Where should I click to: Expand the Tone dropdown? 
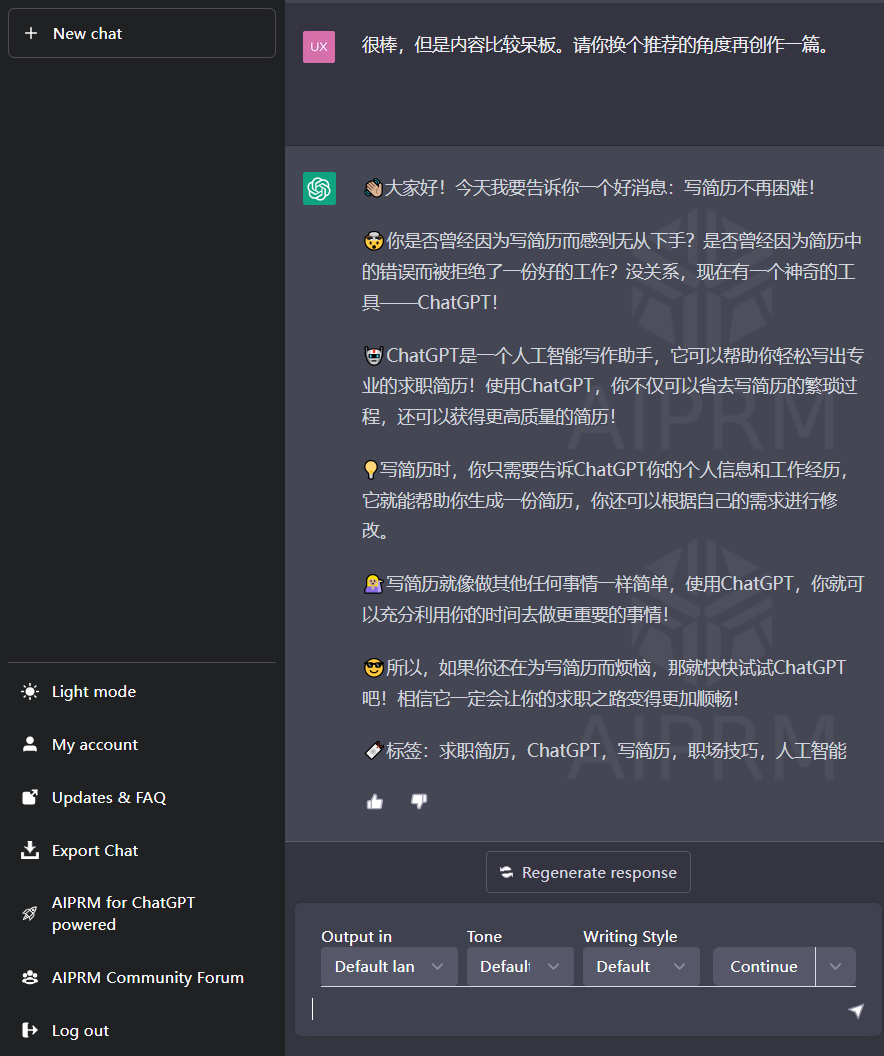click(x=519, y=966)
